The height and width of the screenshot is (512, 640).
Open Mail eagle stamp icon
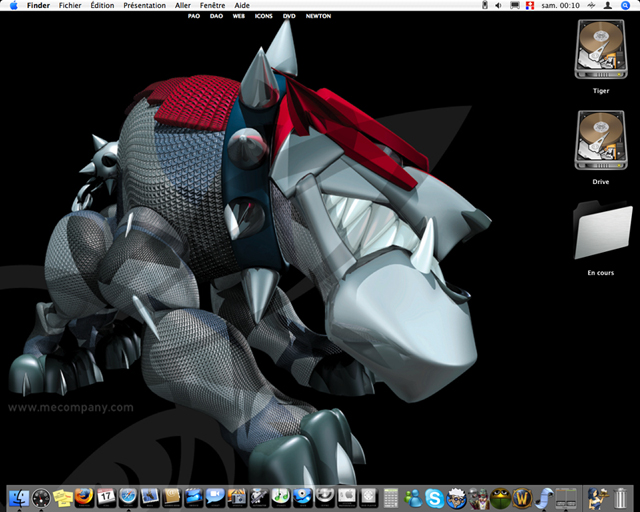pyautogui.click(x=150, y=498)
